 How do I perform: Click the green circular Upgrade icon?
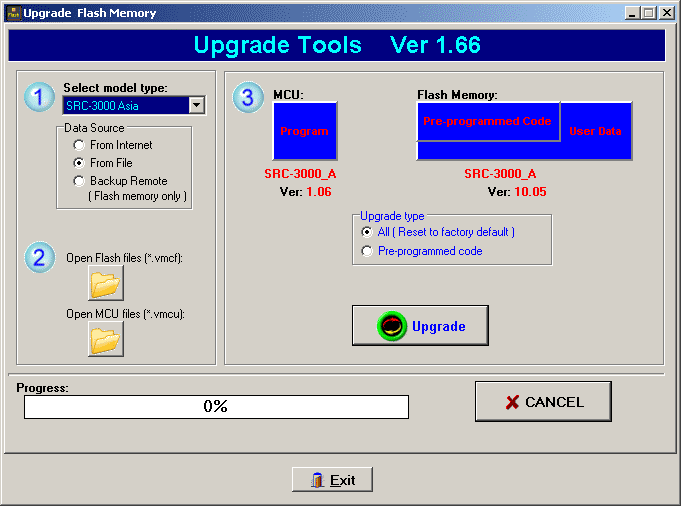[x=392, y=326]
